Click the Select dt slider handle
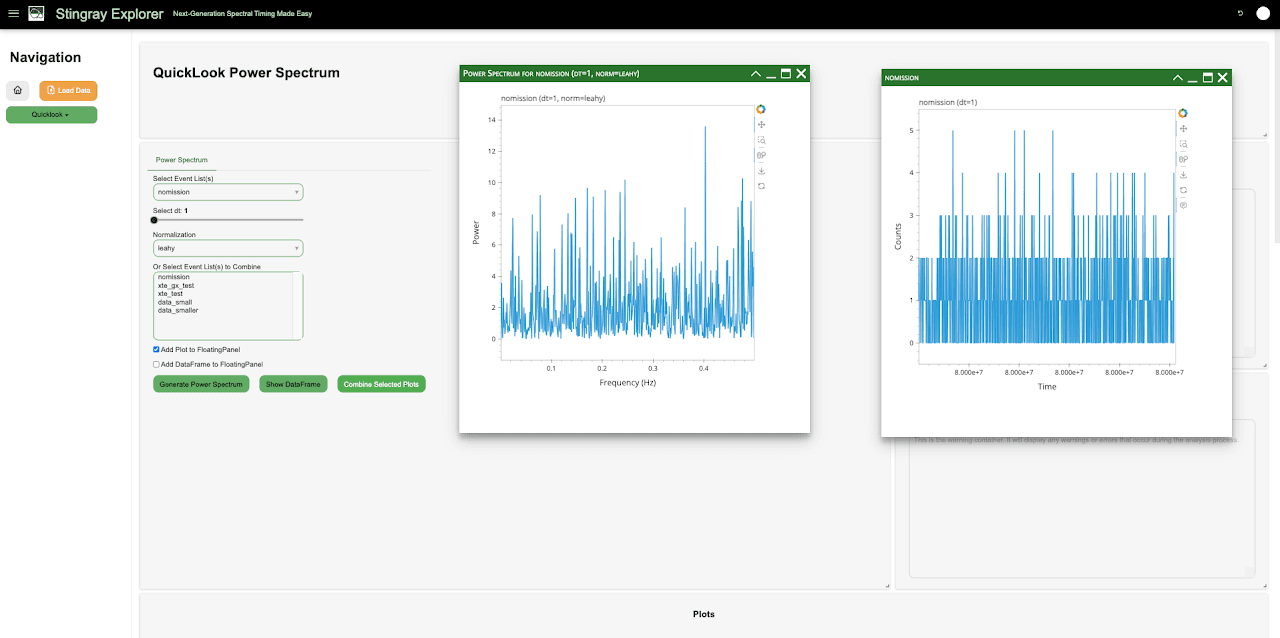1280x638 pixels. coord(154,220)
